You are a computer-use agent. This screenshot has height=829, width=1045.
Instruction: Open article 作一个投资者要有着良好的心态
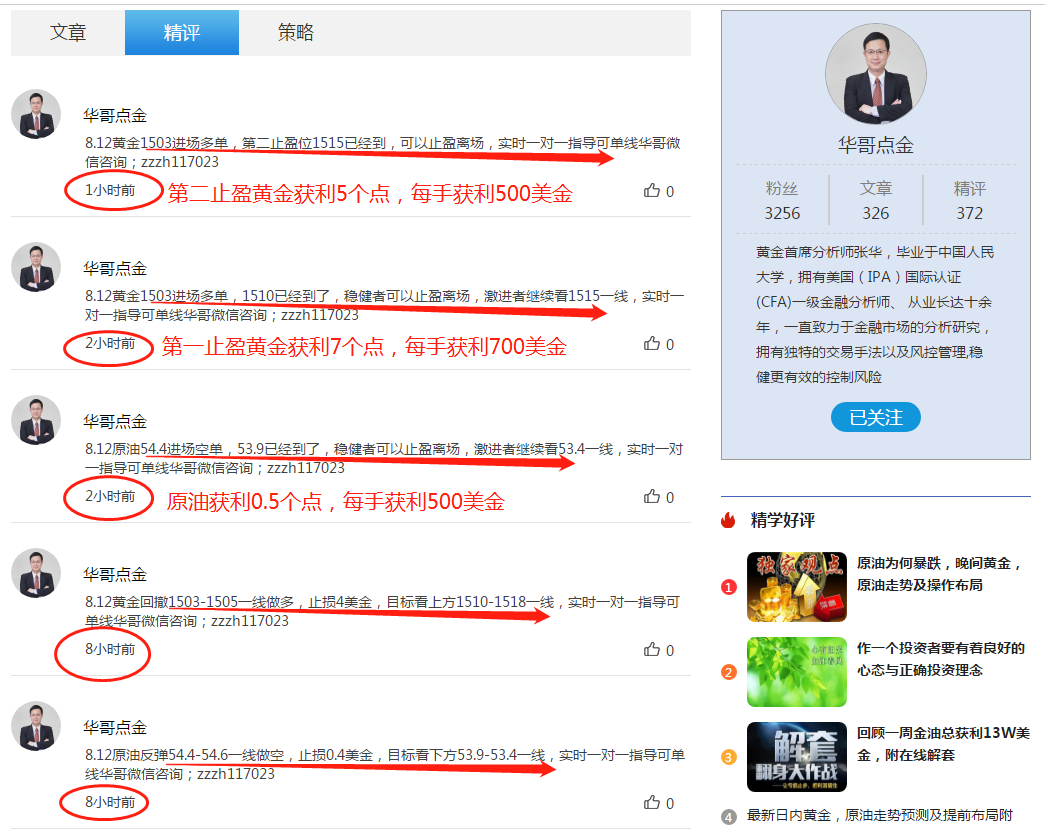coord(941,659)
